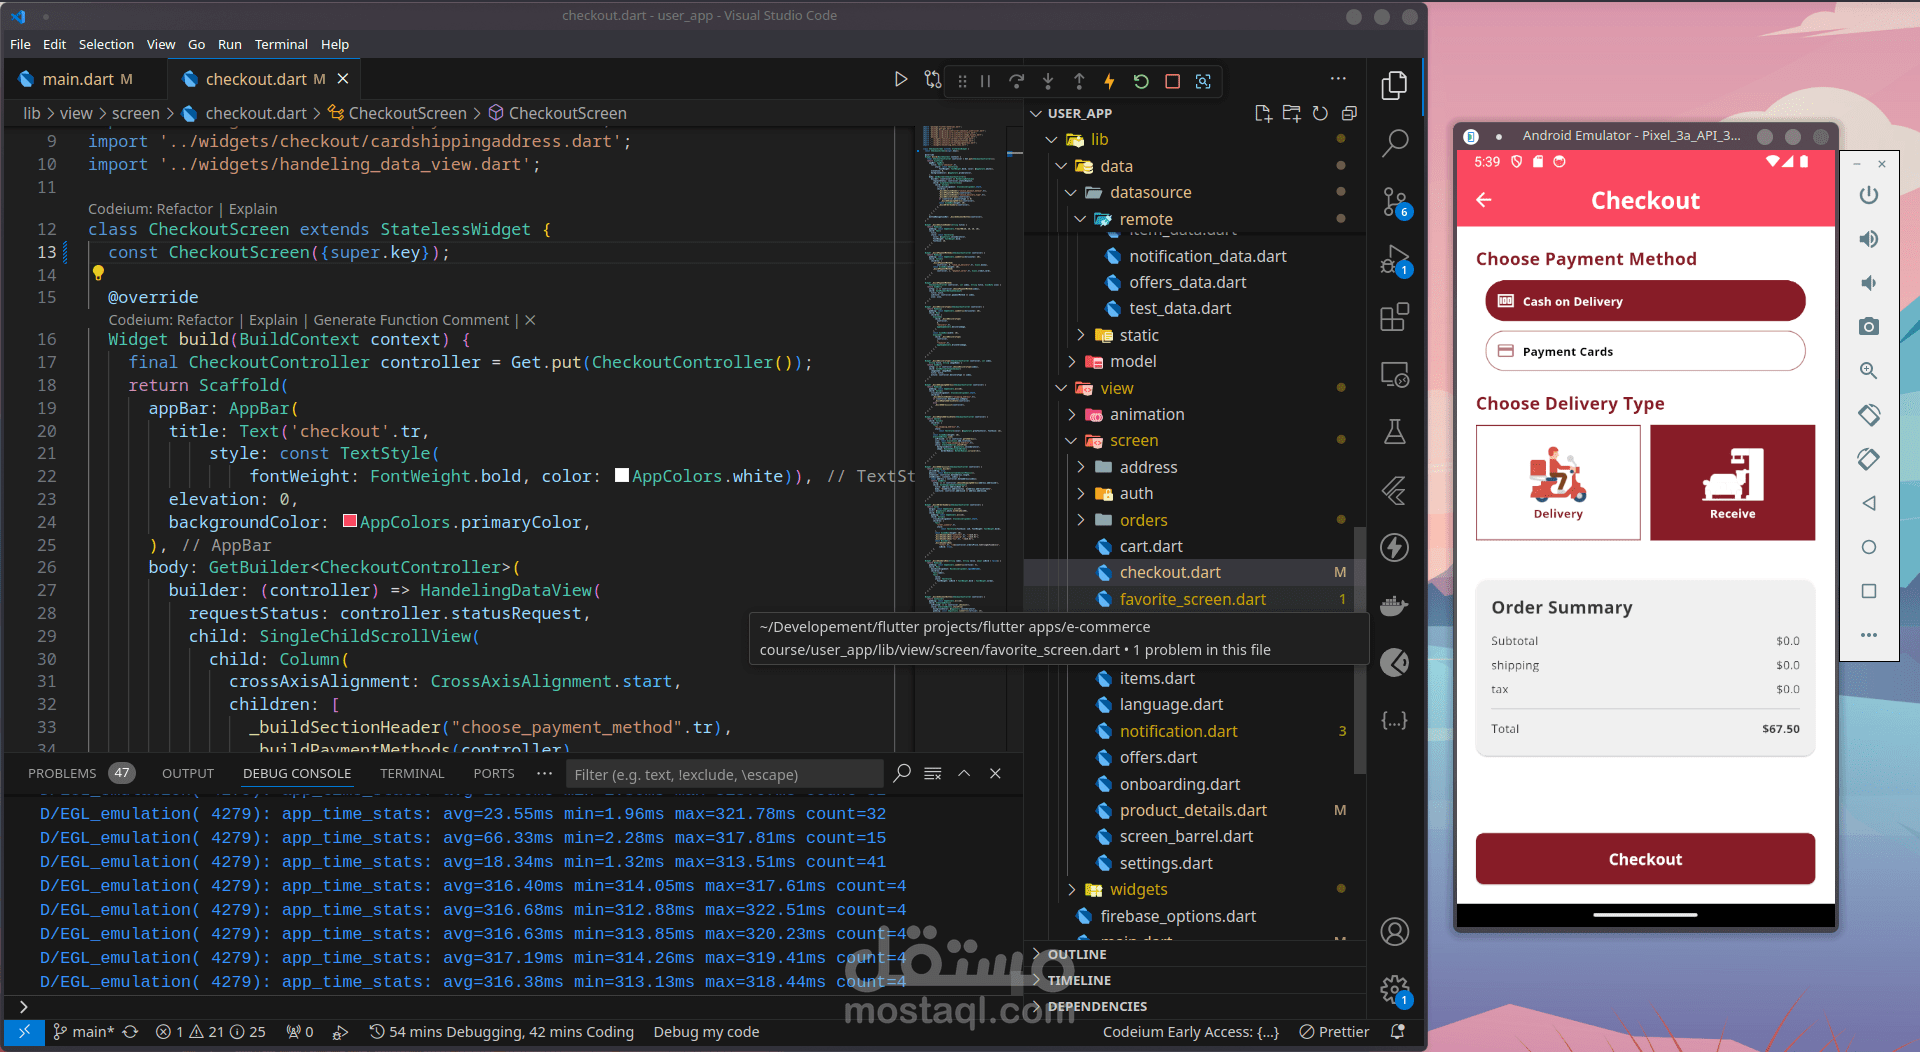1920x1052 pixels.
Task: Open the Accounts menu icon
Action: pyautogui.click(x=1394, y=931)
